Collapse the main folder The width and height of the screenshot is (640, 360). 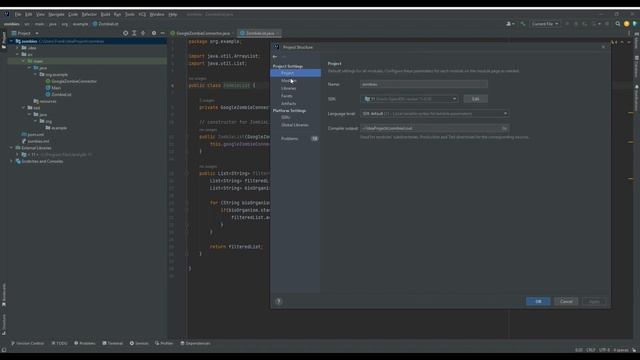(24, 61)
